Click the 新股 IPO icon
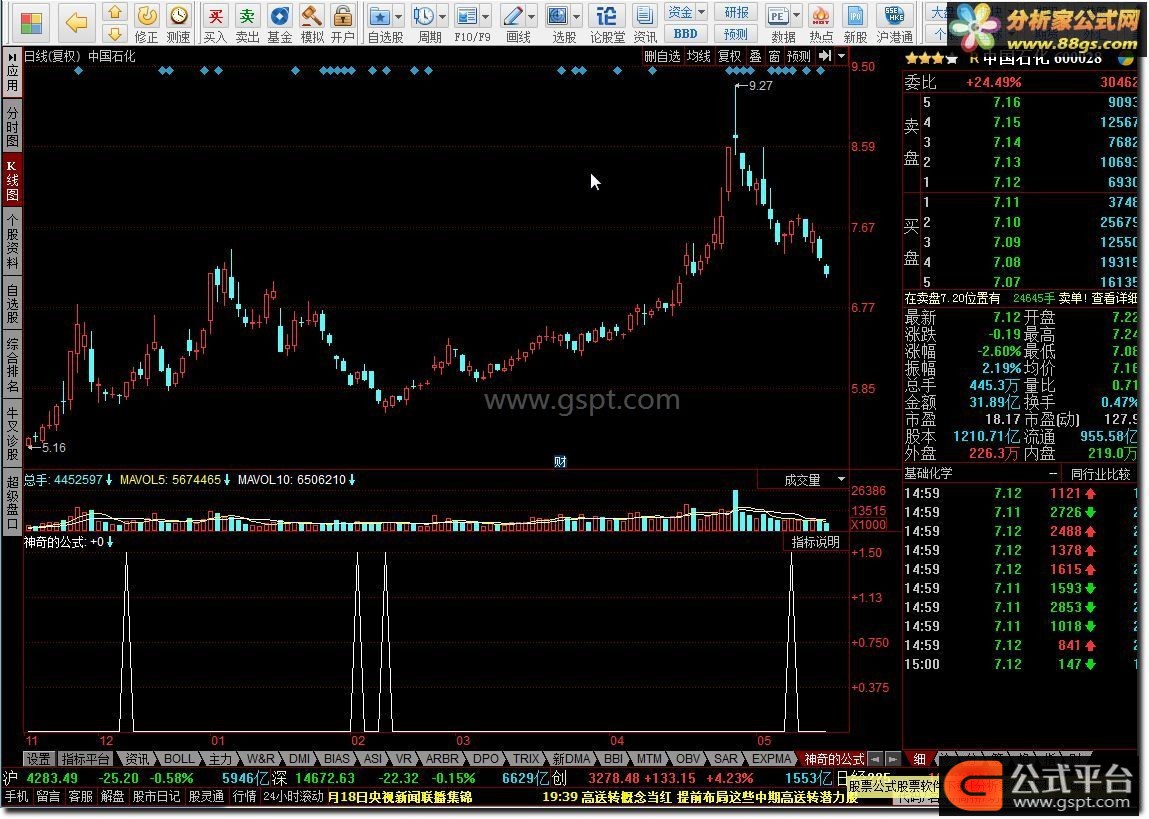Image resolution: width=1149 pixels, height=819 pixels. [855, 23]
